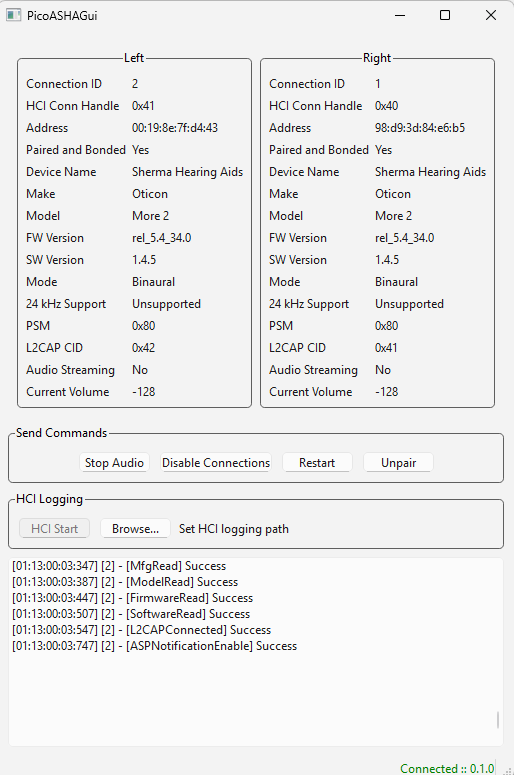The image size is (514, 775).
Task: Click Left Paired and Bonded value Yes
Action: pos(140,150)
